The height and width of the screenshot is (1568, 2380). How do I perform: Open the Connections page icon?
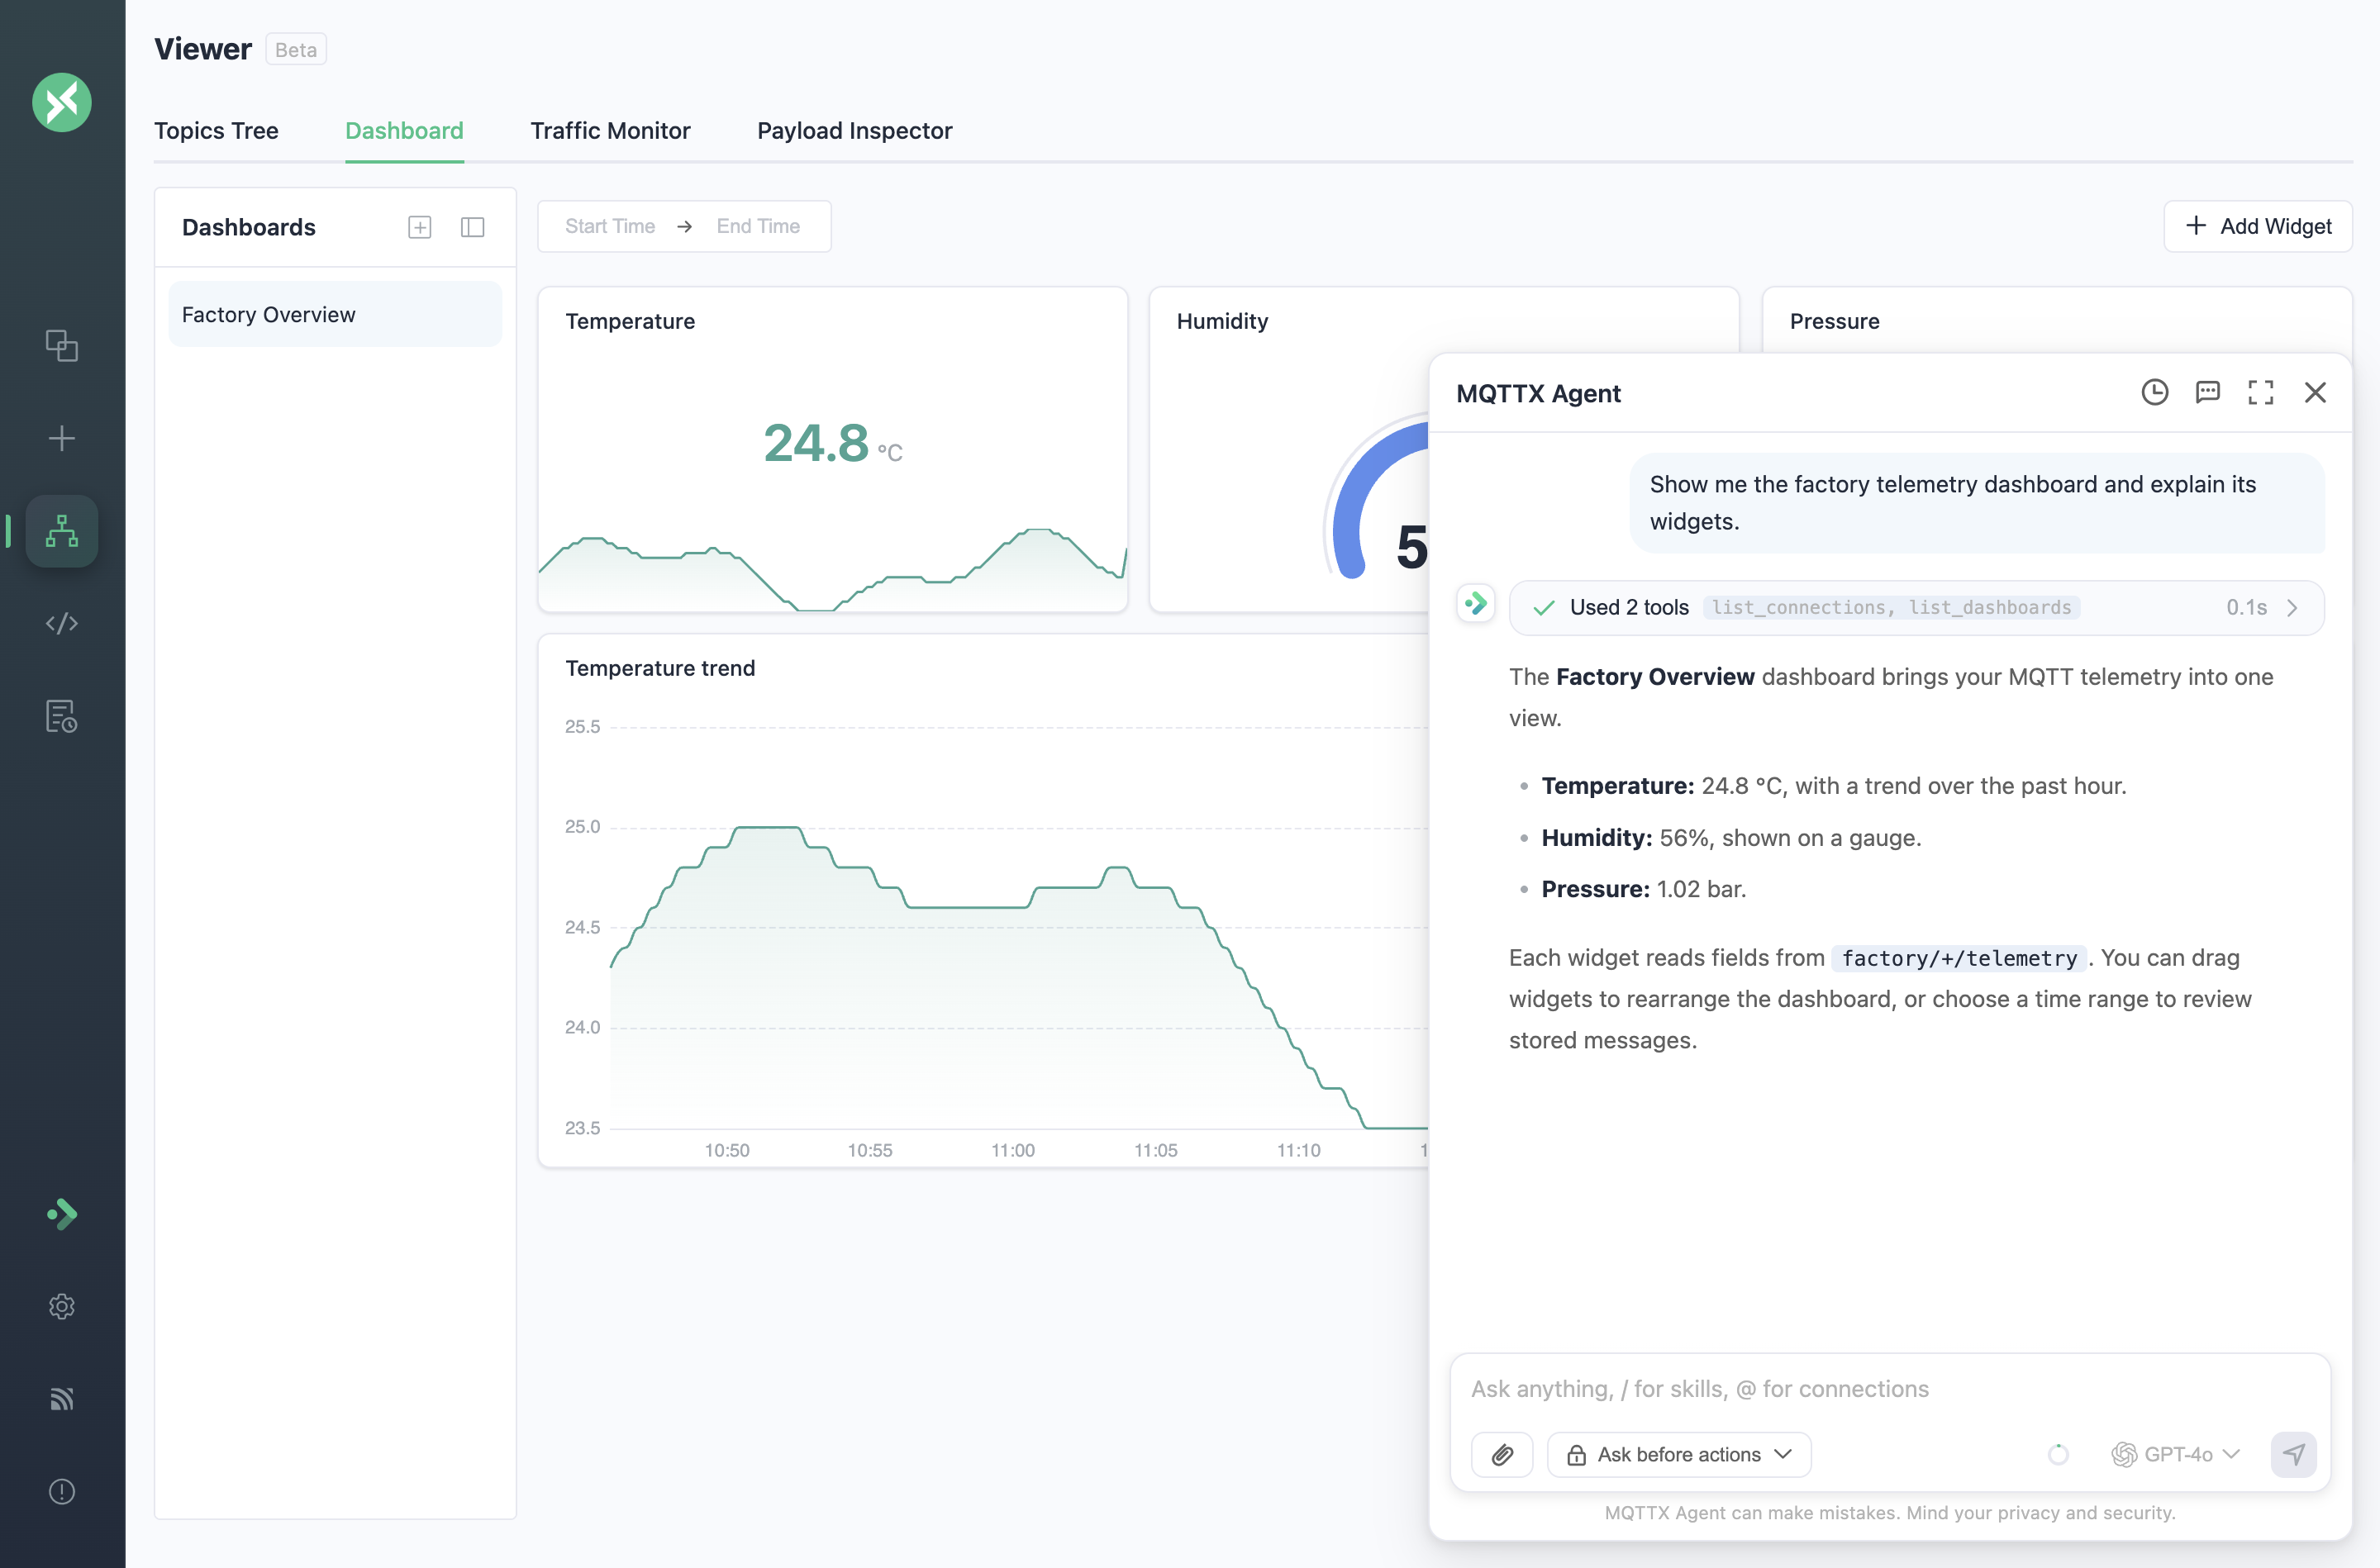(x=62, y=345)
